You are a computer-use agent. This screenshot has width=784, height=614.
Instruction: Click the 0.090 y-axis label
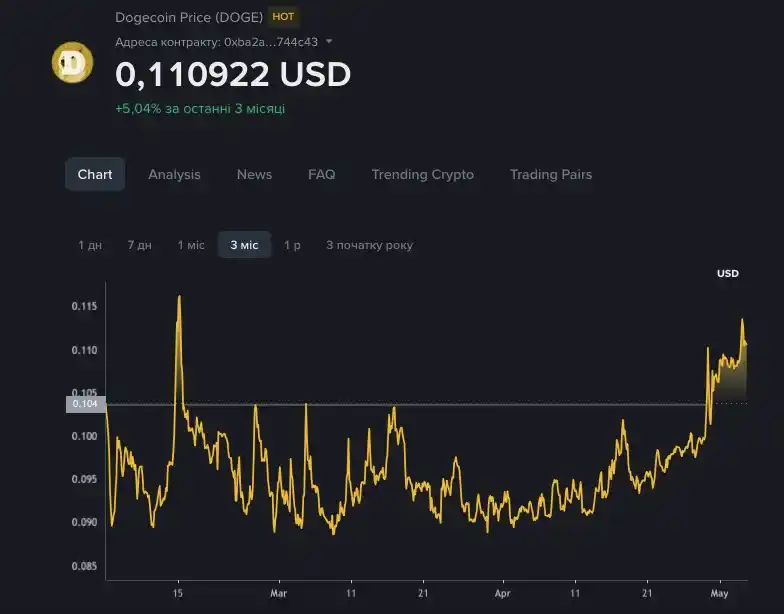click(84, 522)
